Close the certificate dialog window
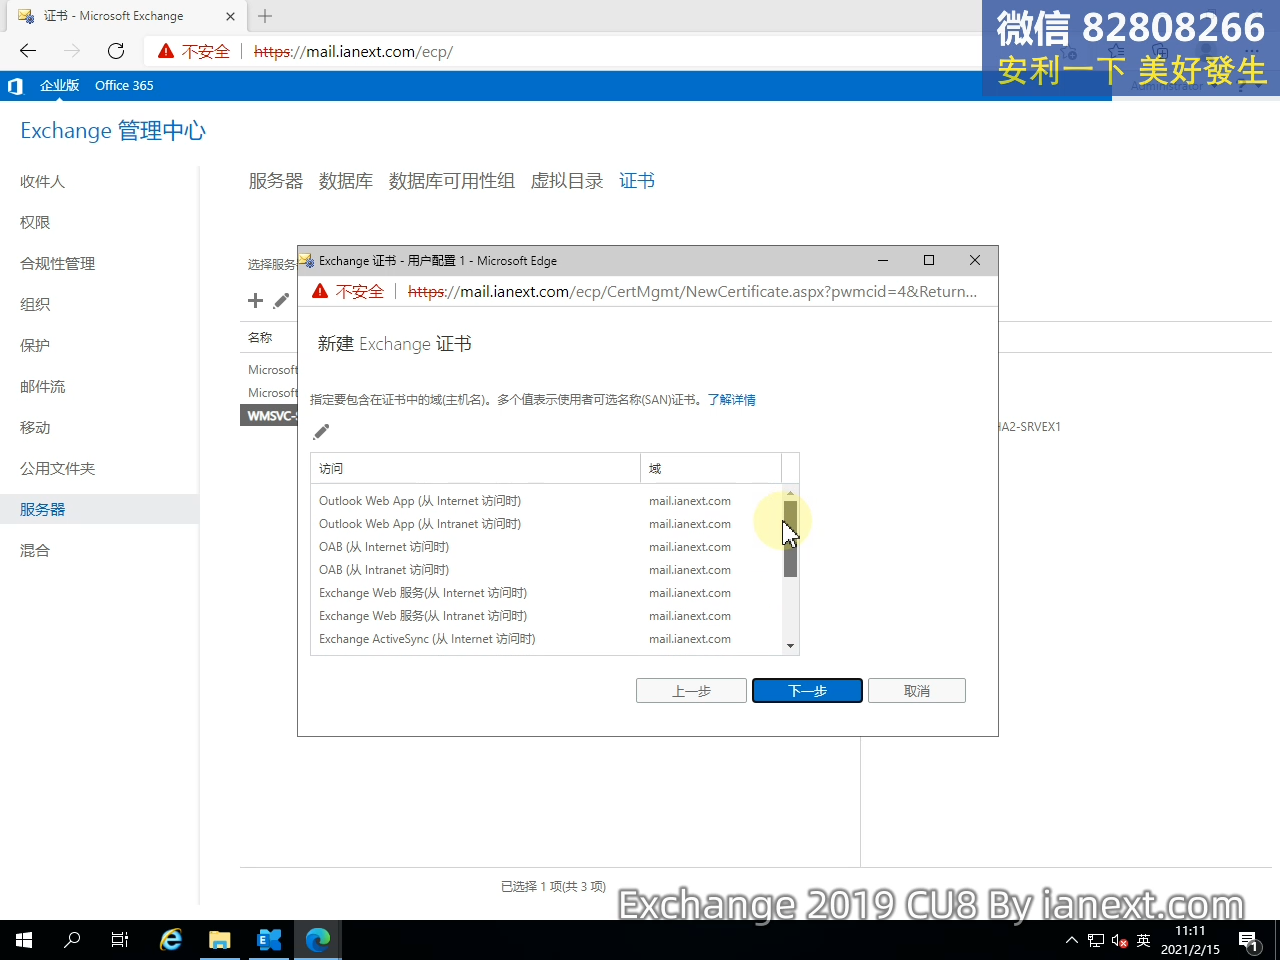This screenshot has height=960, width=1280. [x=975, y=260]
